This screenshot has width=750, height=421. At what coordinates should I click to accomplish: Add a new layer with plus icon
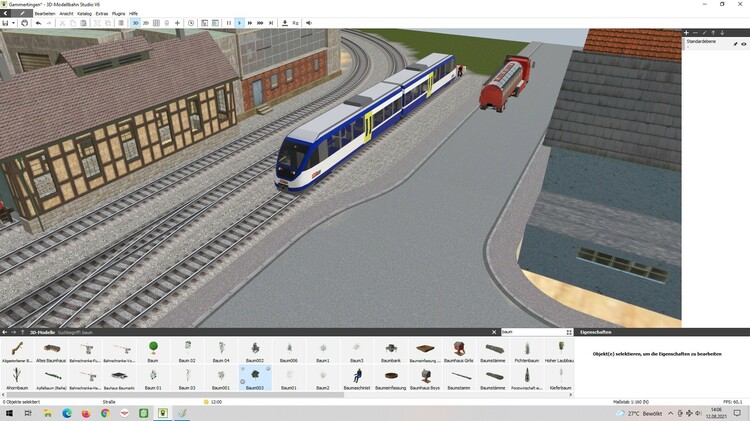(687, 33)
